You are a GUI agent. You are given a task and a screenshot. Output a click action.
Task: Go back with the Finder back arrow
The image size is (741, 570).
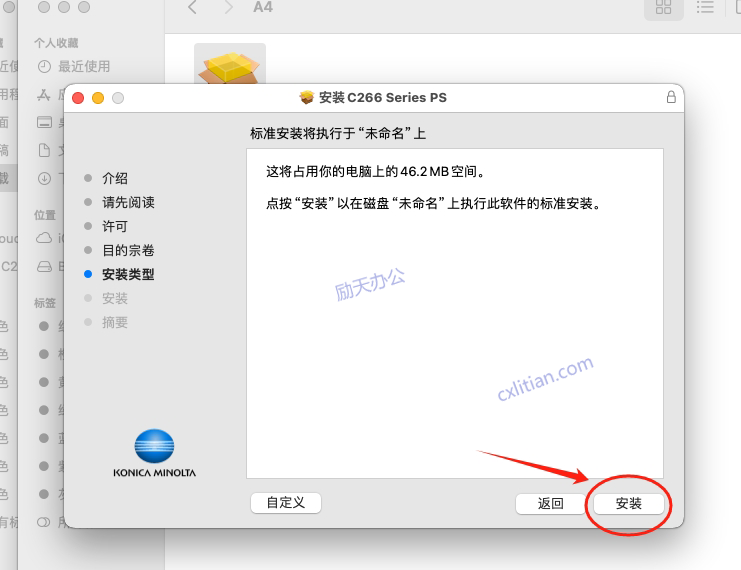pyautogui.click(x=192, y=8)
